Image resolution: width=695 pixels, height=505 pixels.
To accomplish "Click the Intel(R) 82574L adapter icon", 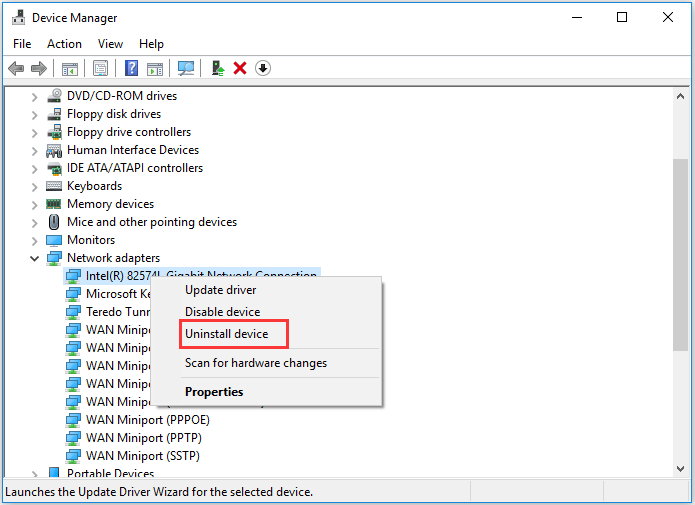I will click(x=73, y=276).
